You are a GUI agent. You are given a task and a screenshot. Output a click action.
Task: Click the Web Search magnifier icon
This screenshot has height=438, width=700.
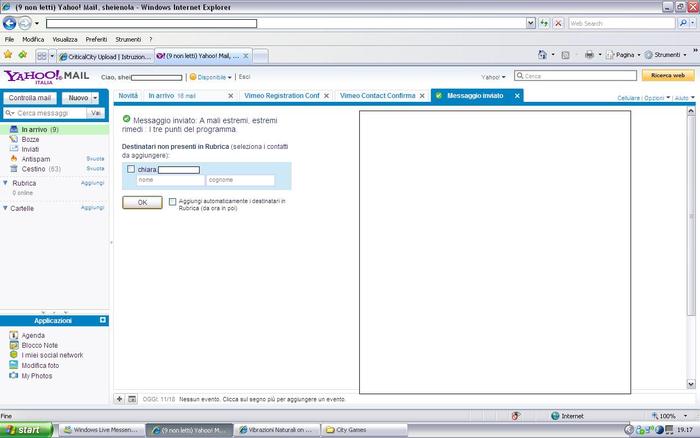(683, 23)
